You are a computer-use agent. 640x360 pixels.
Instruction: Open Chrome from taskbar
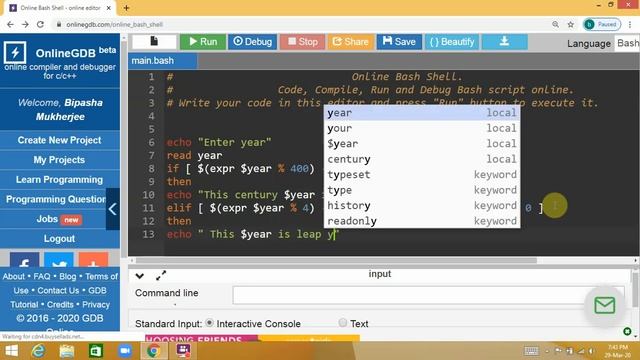153,351
